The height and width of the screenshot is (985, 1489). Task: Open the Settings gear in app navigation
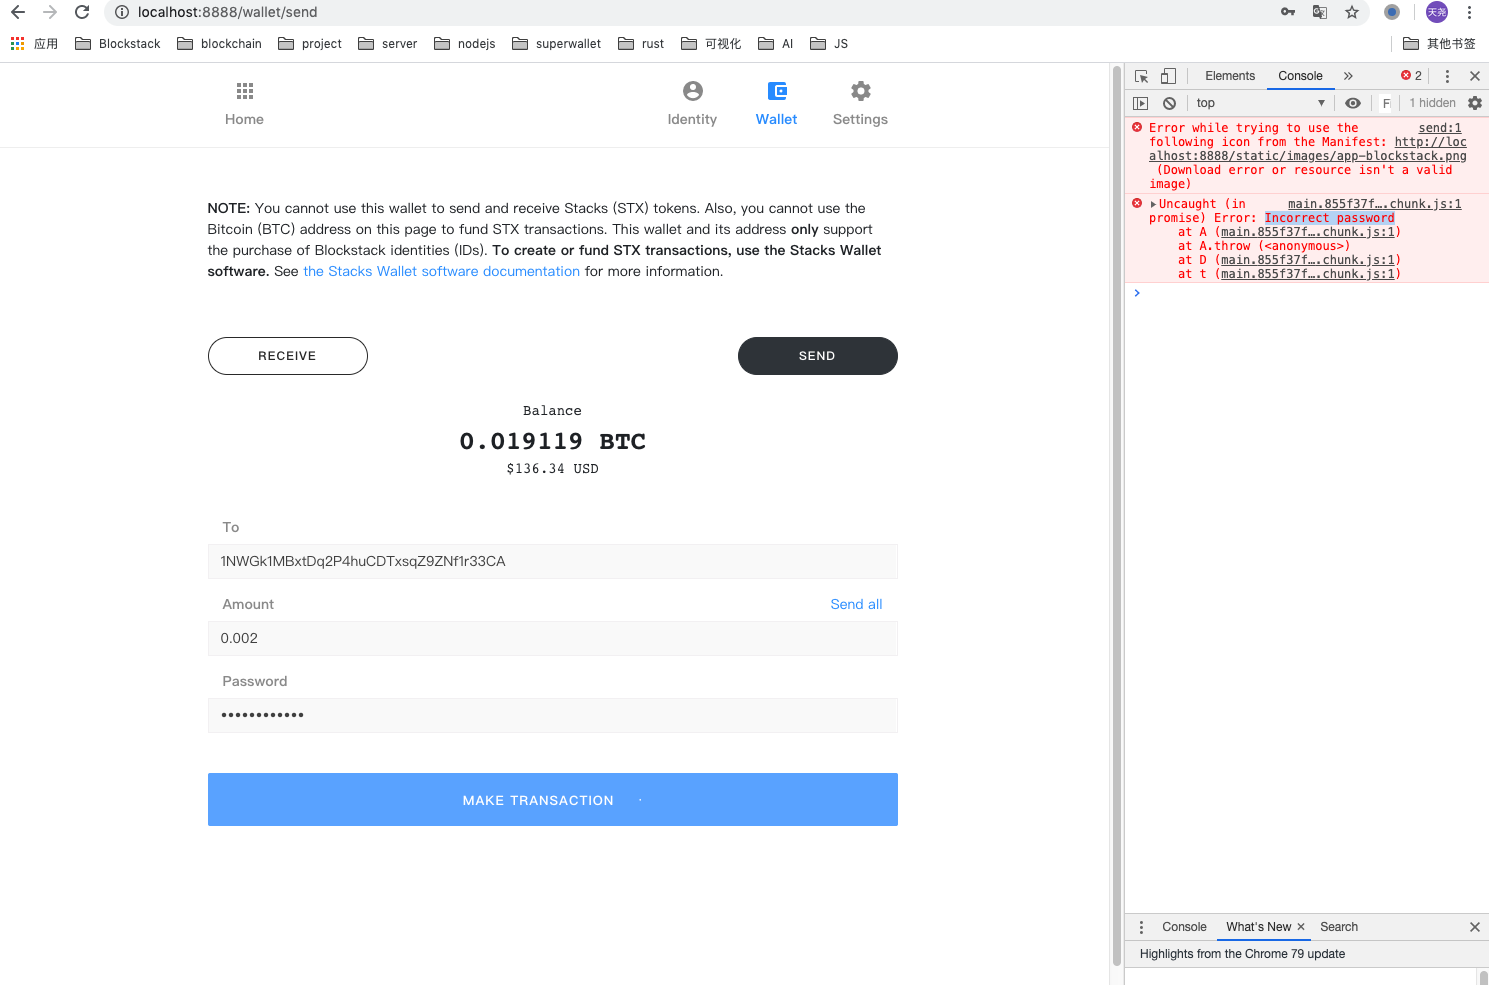coord(861,91)
